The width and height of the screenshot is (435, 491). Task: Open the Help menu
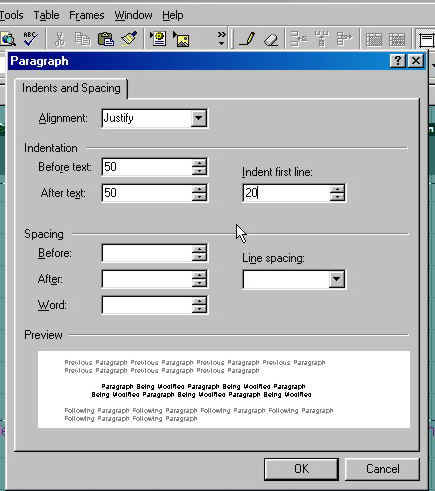(x=173, y=15)
